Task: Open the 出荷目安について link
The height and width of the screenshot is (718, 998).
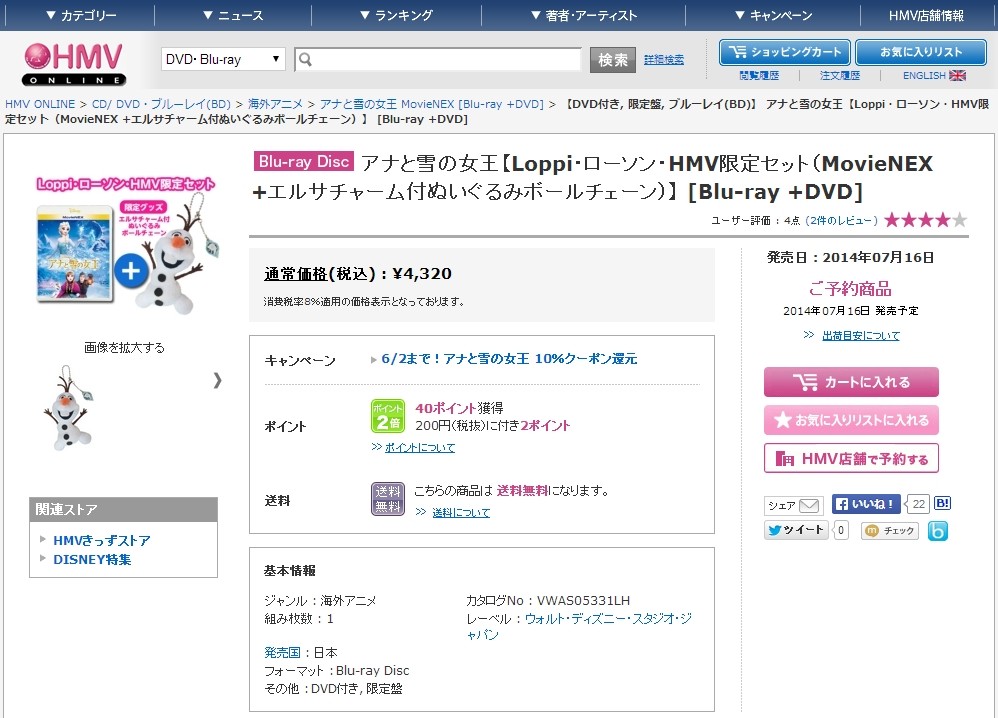Action: 861,335
